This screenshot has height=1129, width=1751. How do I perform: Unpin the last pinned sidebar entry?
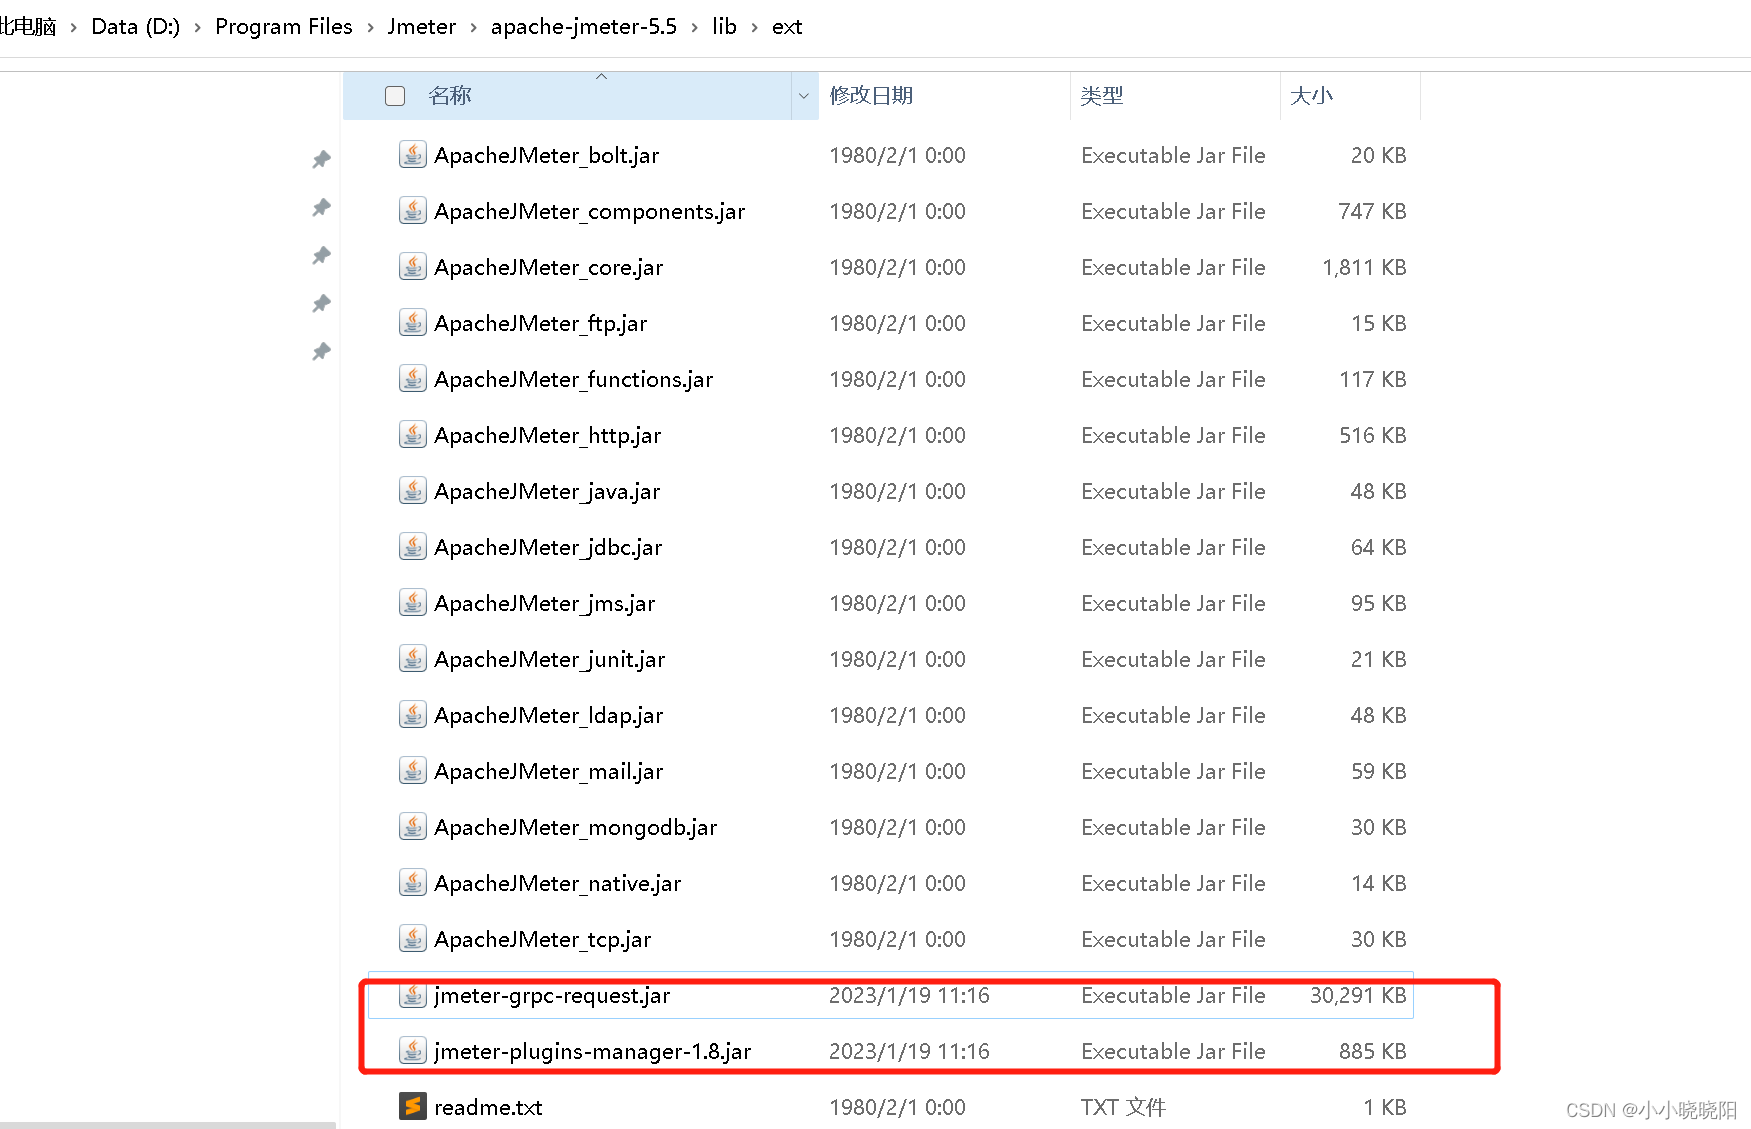[321, 351]
